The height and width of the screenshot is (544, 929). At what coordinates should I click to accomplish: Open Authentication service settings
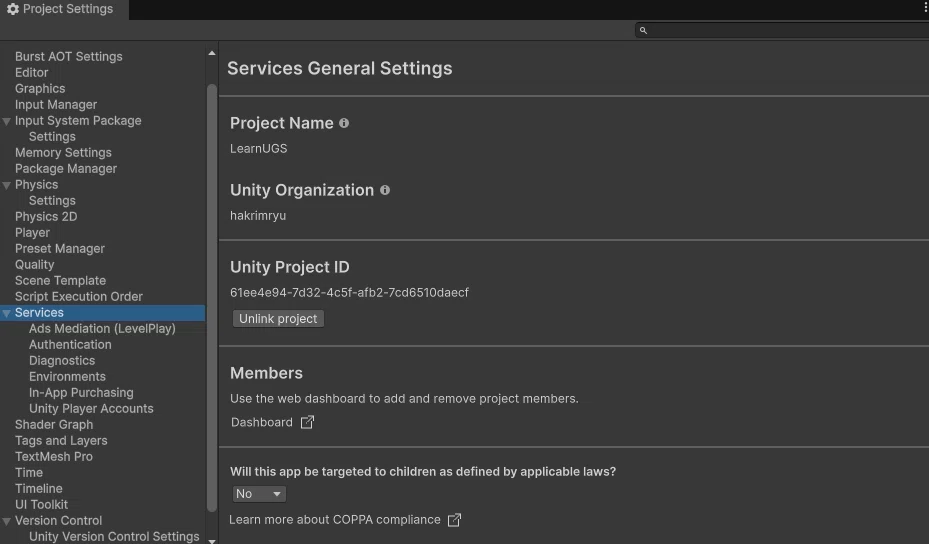70,344
